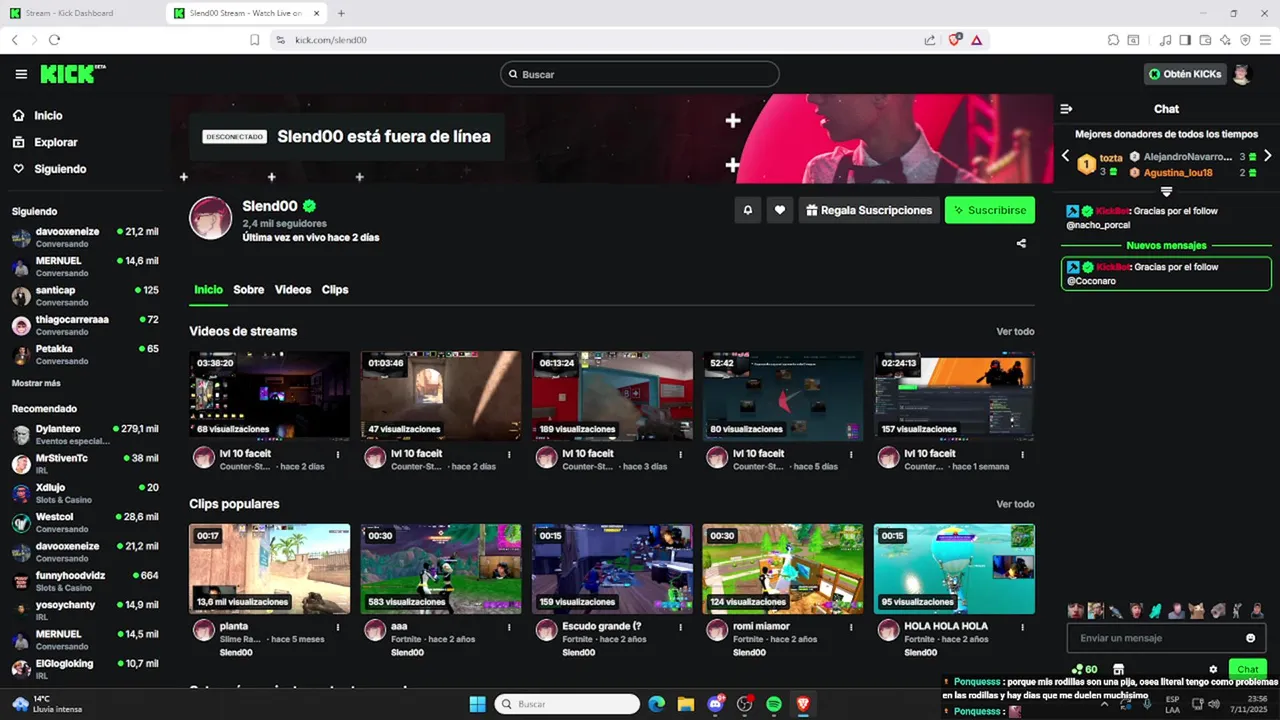Switch to the Stream - Kick Dashboard browser tab
Image resolution: width=1280 pixels, height=720 pixels.
pyautogui.click(x=82, y=13)
